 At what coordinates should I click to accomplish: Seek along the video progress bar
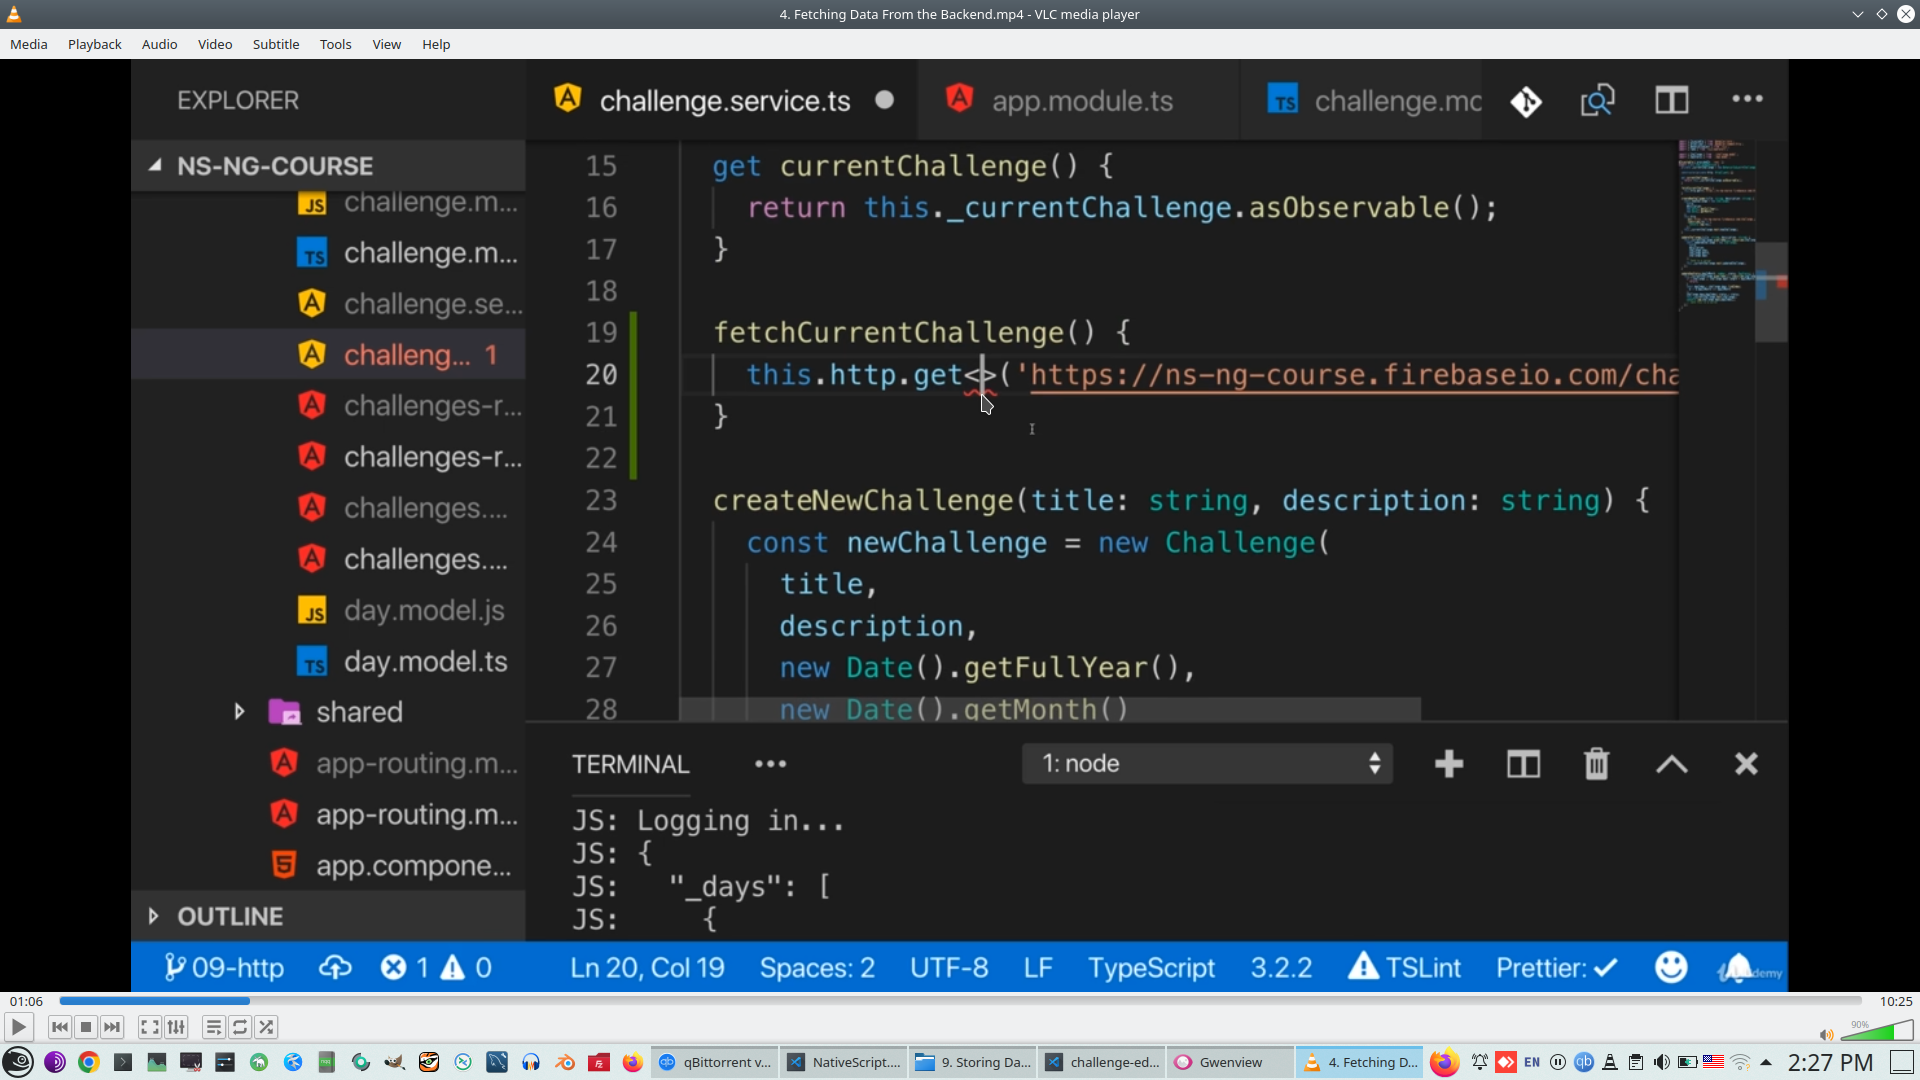pyautogui.click(x=960, y=1001)
